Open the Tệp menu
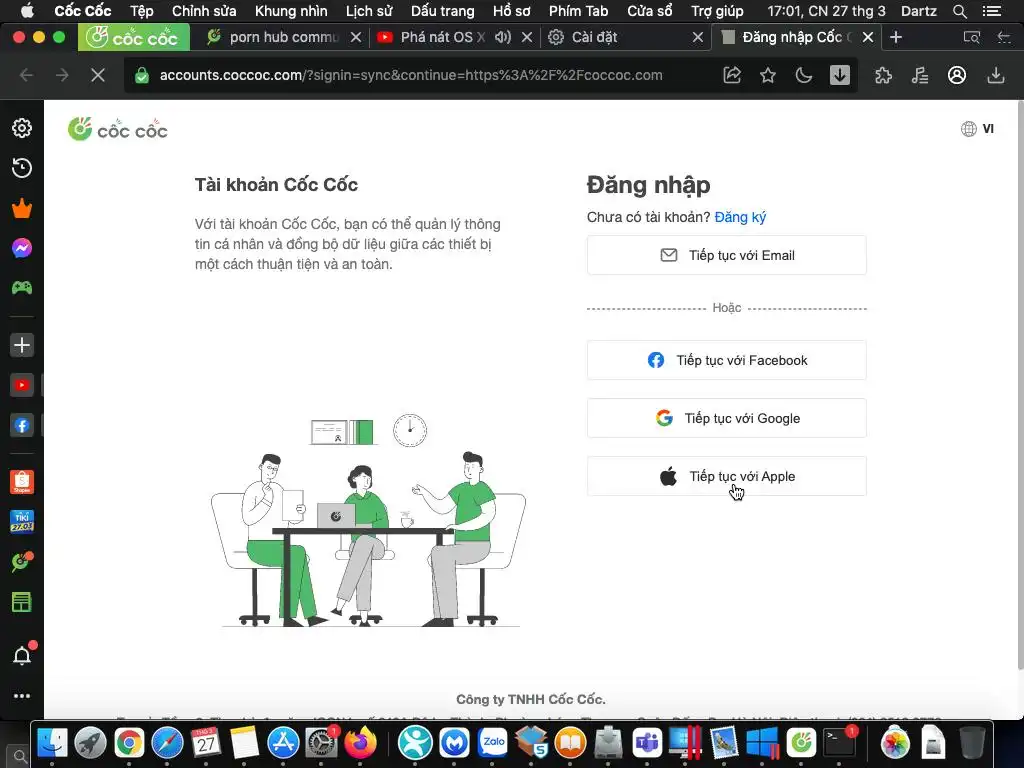The width and height of the screenshot is (1024, 768). [x=142, y=11]
